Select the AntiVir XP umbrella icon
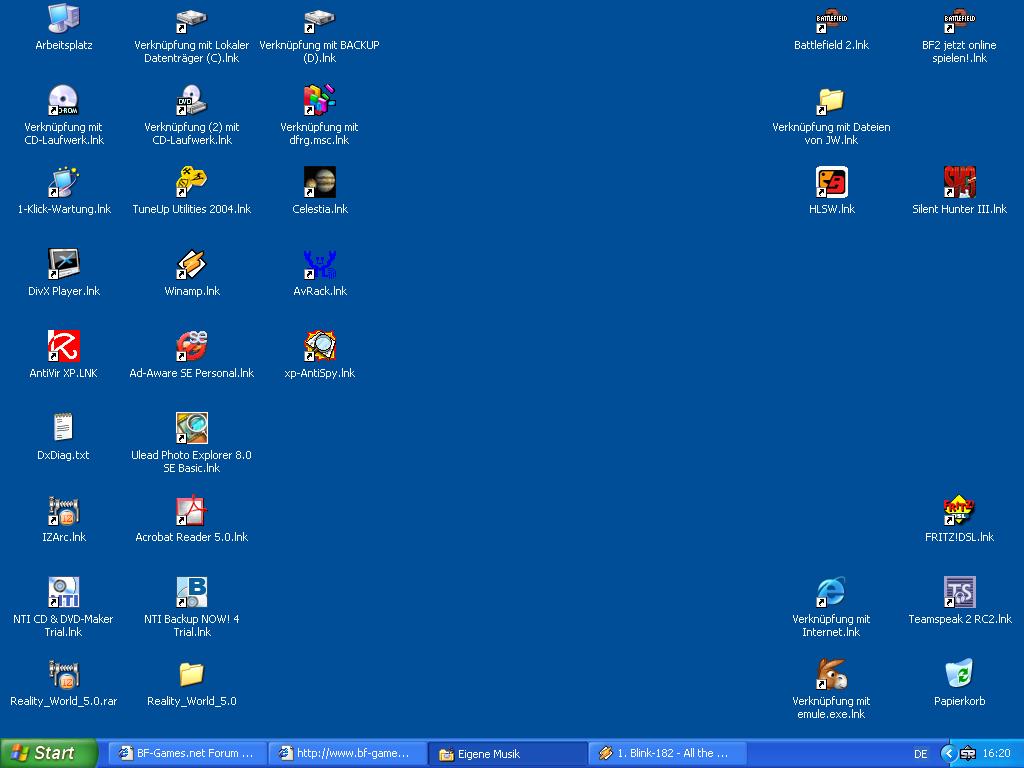Image resolution: width=1024 pixels, height=768 pixels. (x=63, y=347)
